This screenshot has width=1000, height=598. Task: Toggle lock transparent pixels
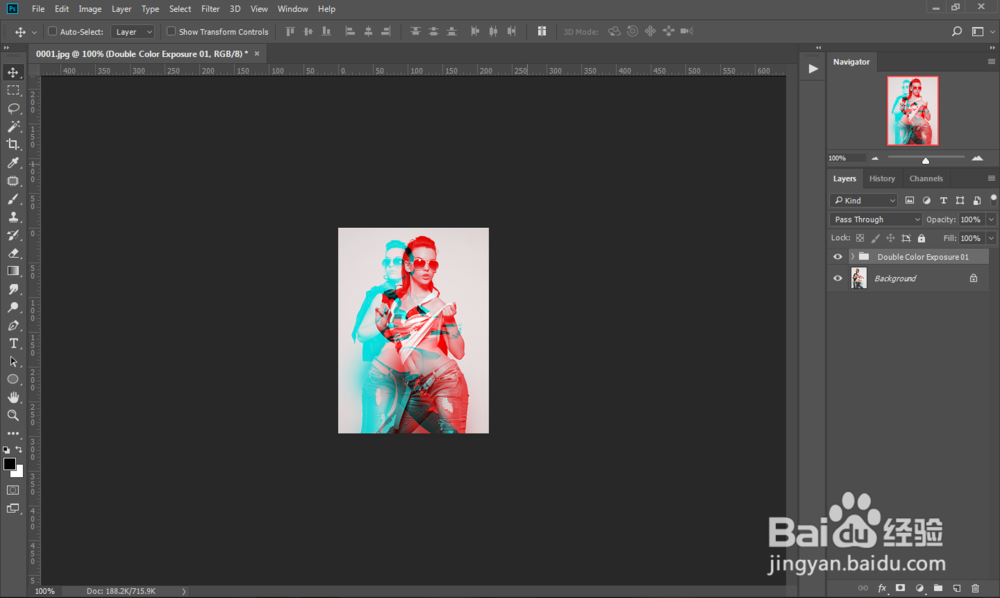(860, 238)
